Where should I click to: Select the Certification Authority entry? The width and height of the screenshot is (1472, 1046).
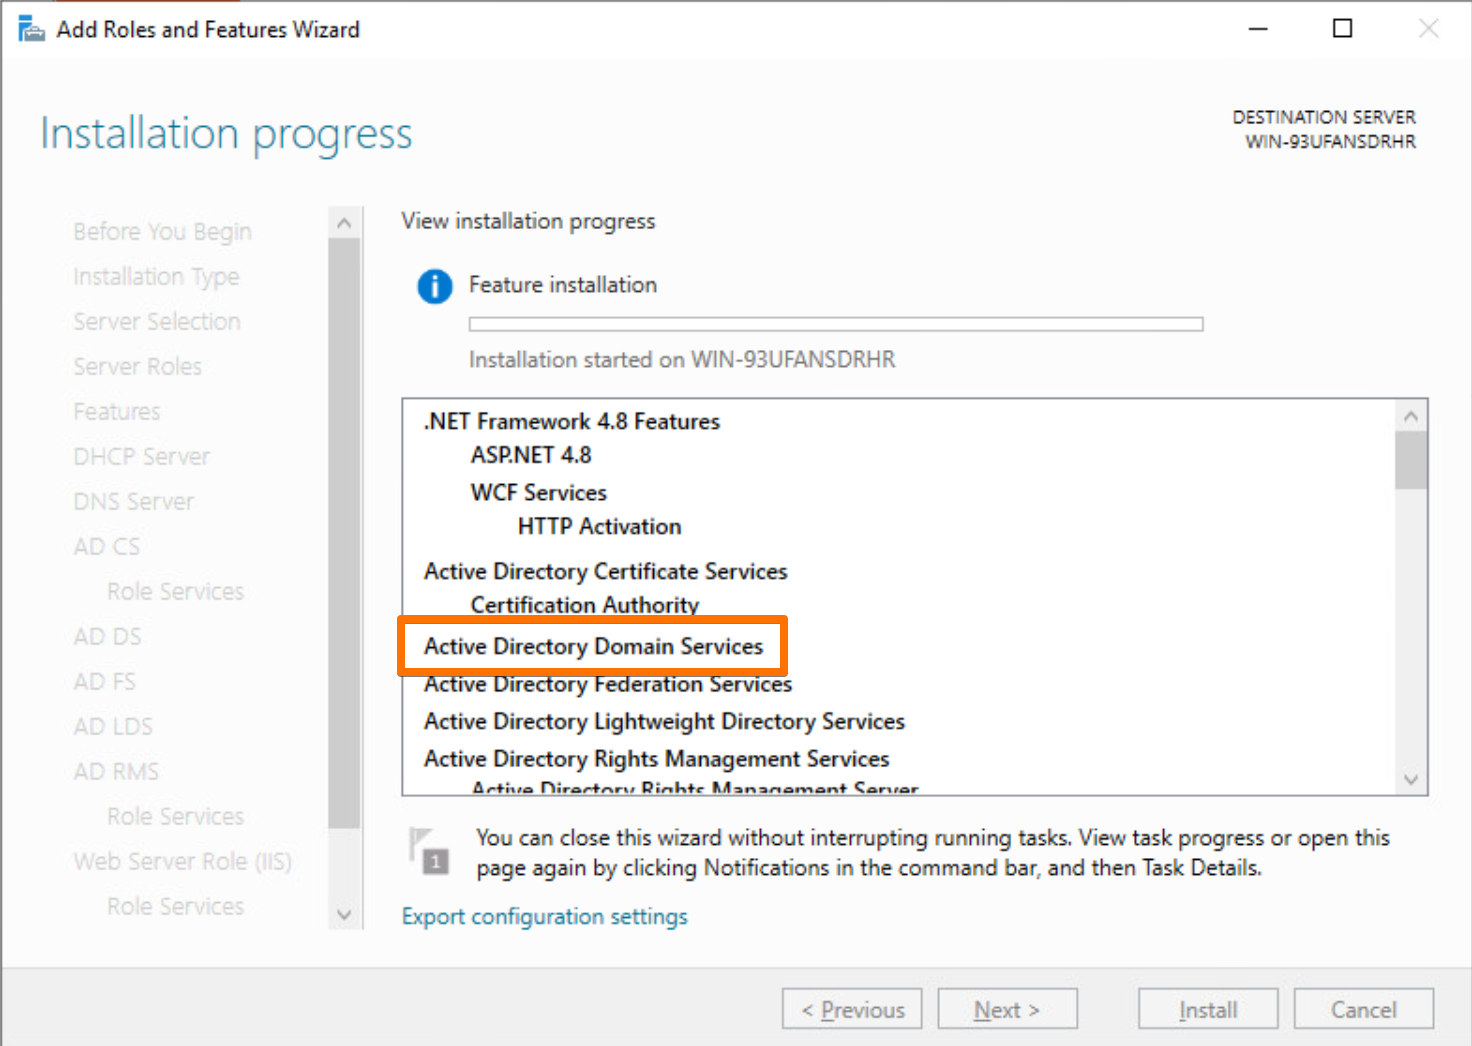[584, 605]
